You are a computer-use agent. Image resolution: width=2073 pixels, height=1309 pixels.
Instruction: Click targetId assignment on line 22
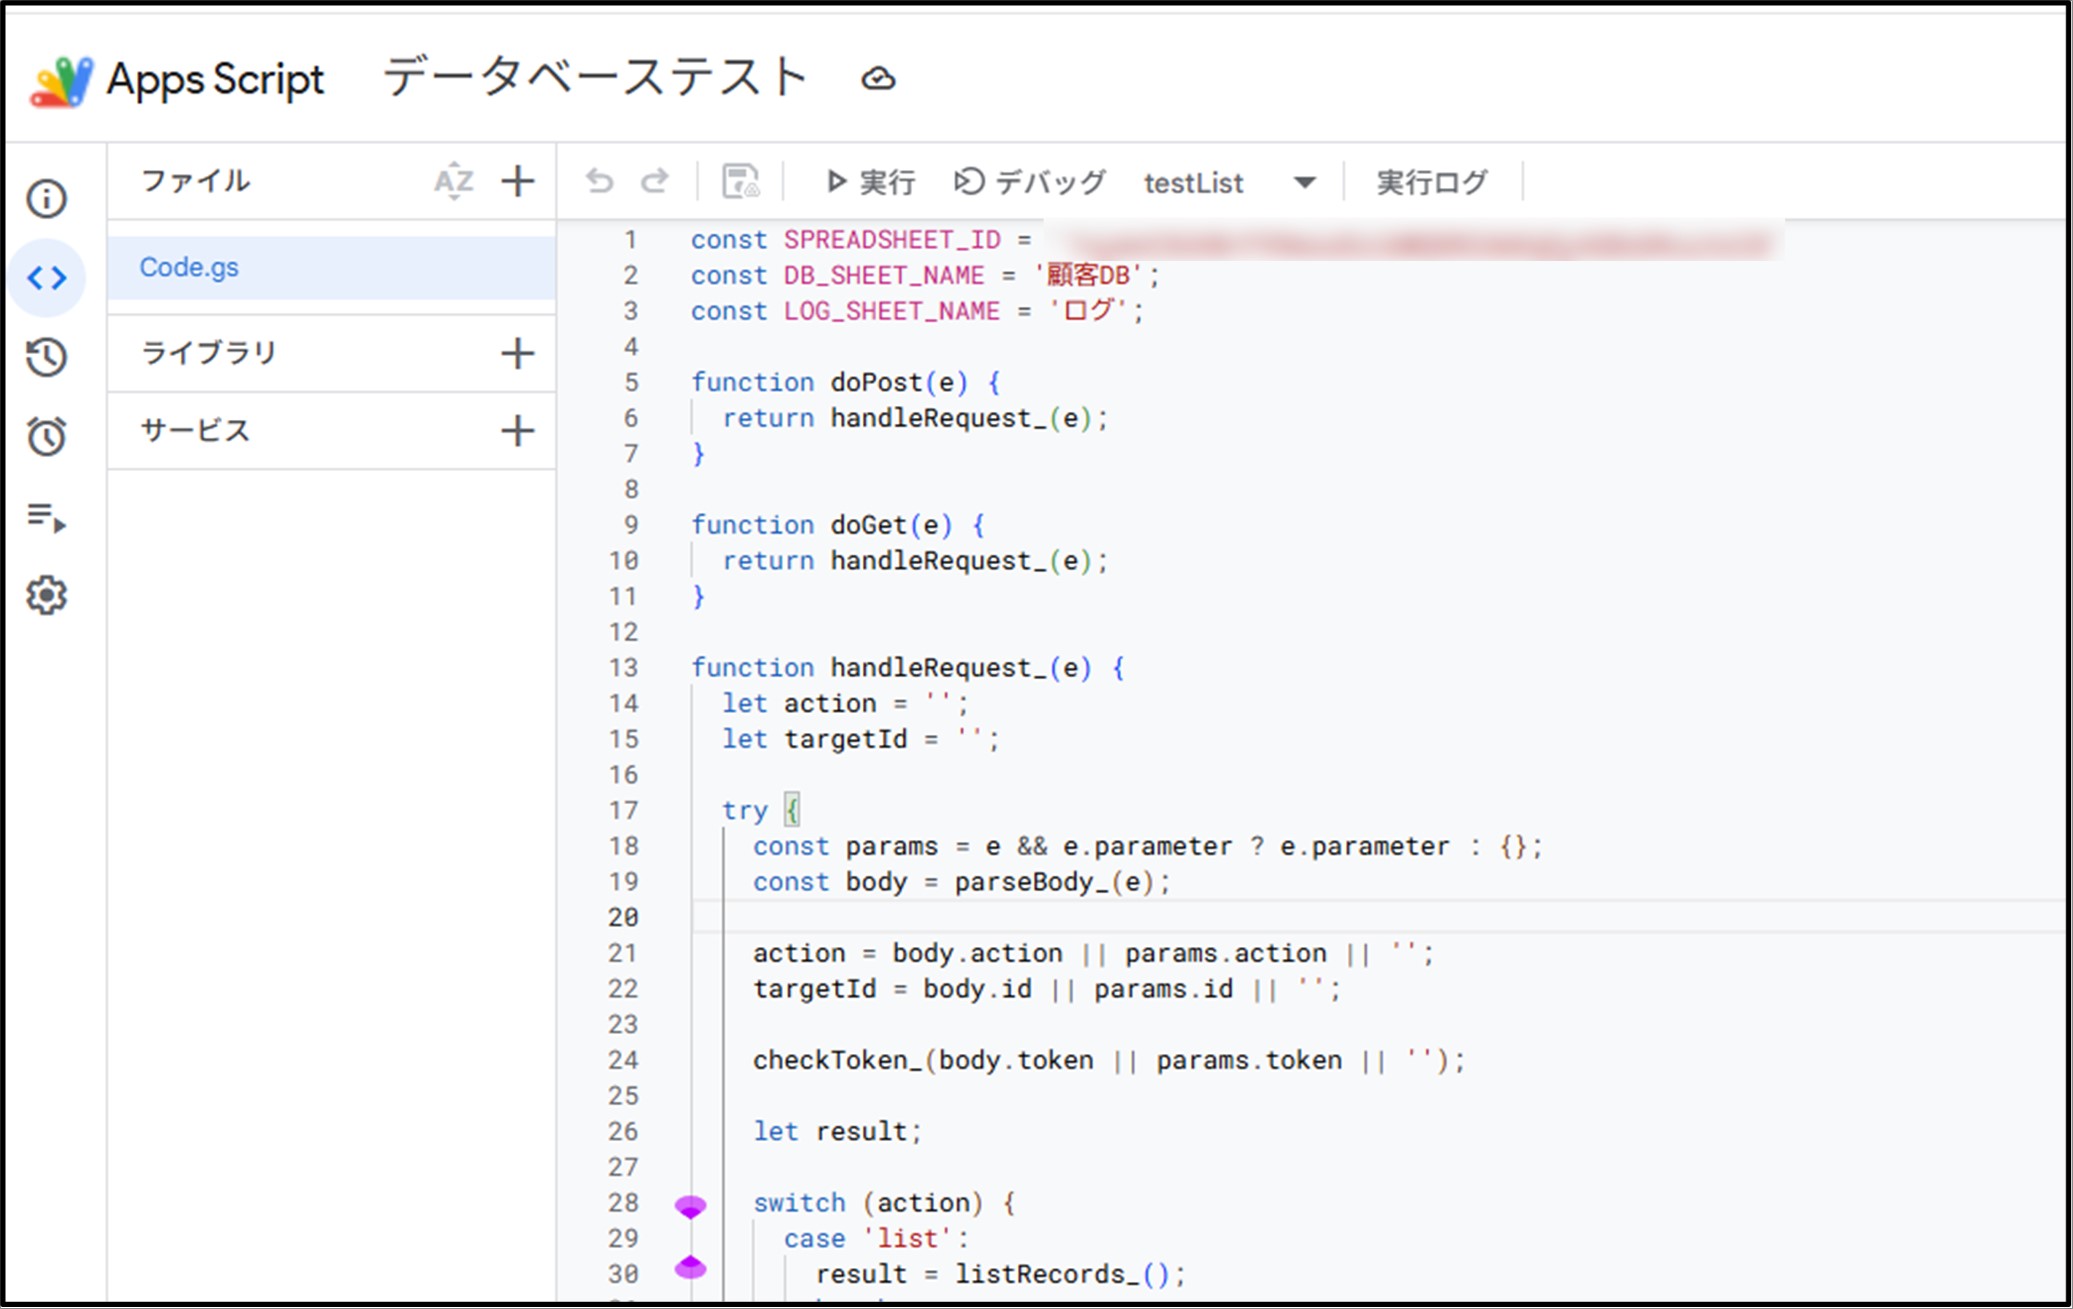1047,989
